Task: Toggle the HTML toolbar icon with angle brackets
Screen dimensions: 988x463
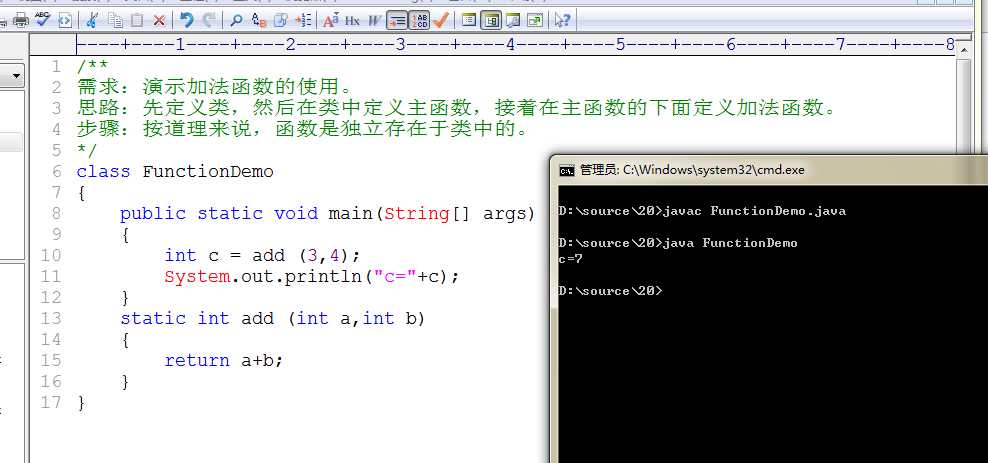Action: pos(64,21)
